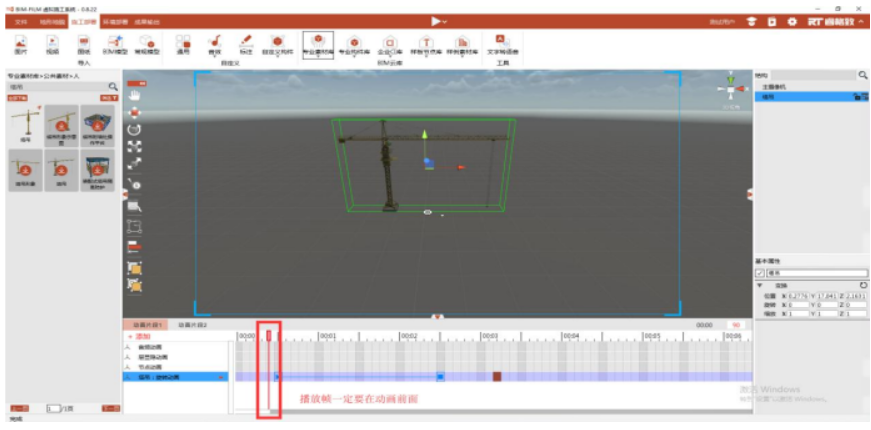
Task: Click the blue end keyframe on animation track
Action: (440, 377)
